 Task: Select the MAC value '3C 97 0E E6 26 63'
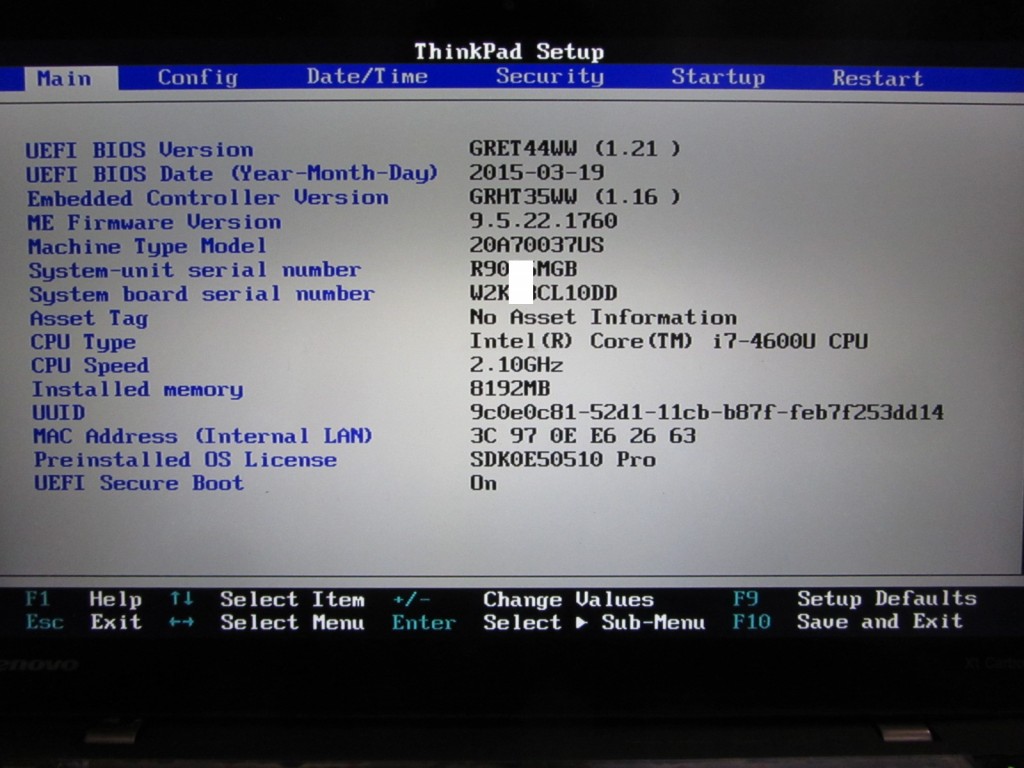[x=583, y=436]
